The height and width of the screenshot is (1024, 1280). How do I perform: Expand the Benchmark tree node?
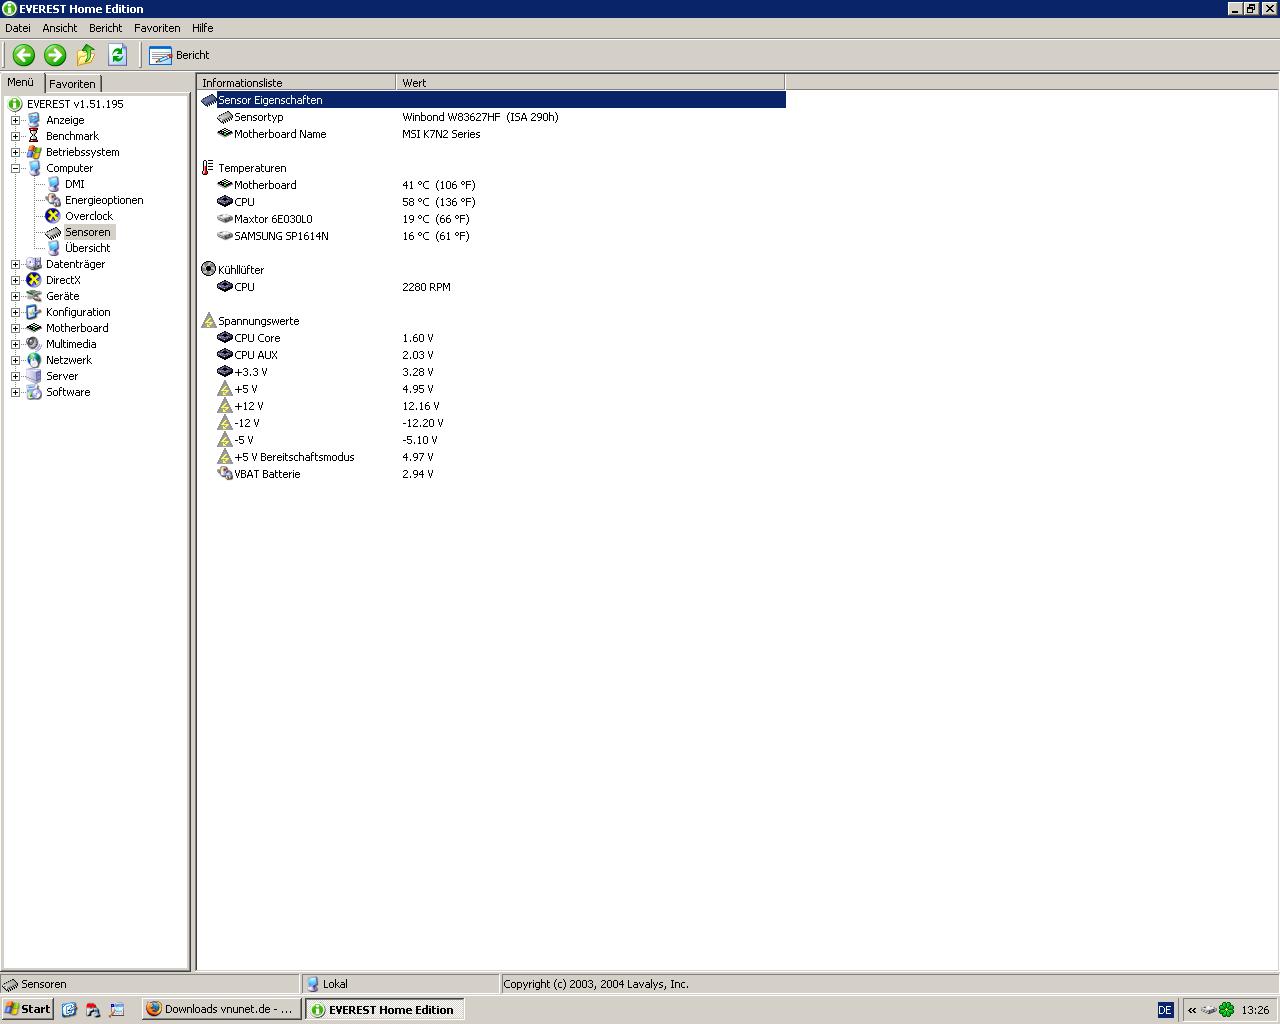tap(15, 136)
